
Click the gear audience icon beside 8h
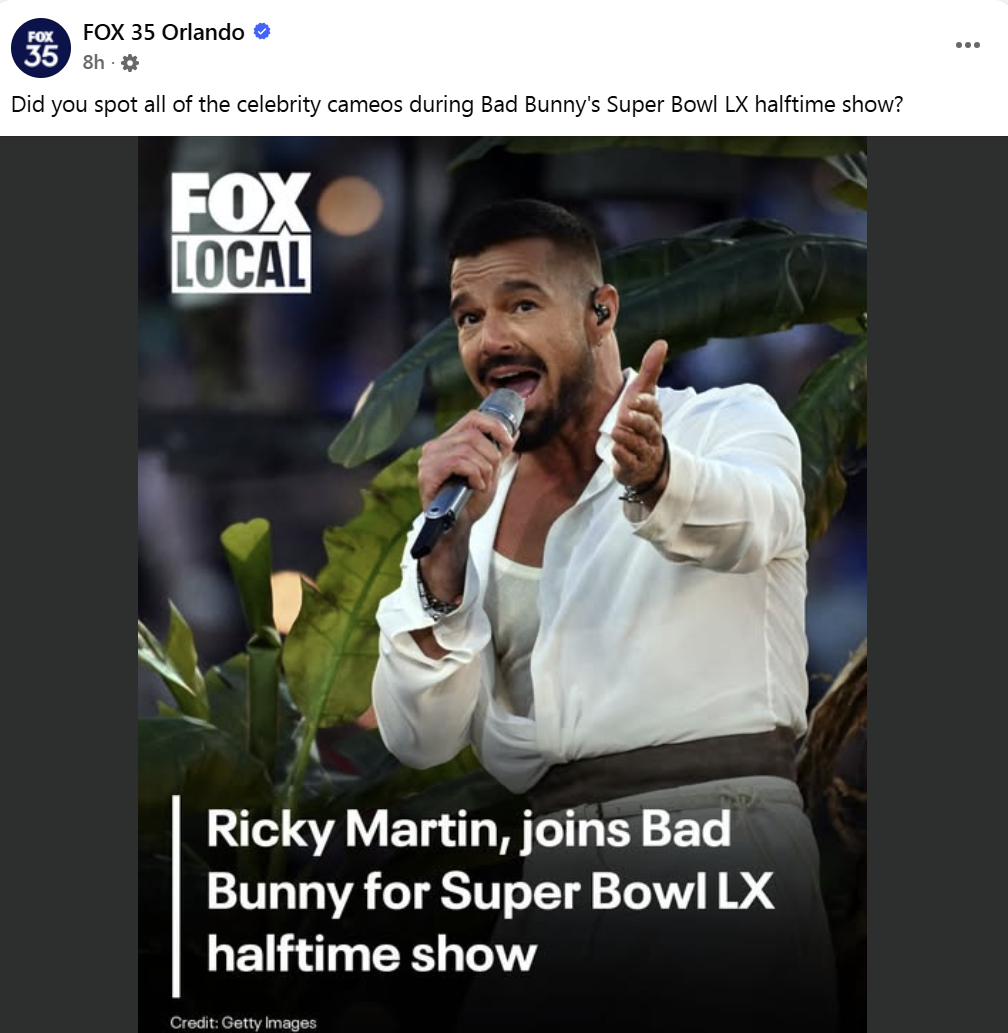click(130, 63)
